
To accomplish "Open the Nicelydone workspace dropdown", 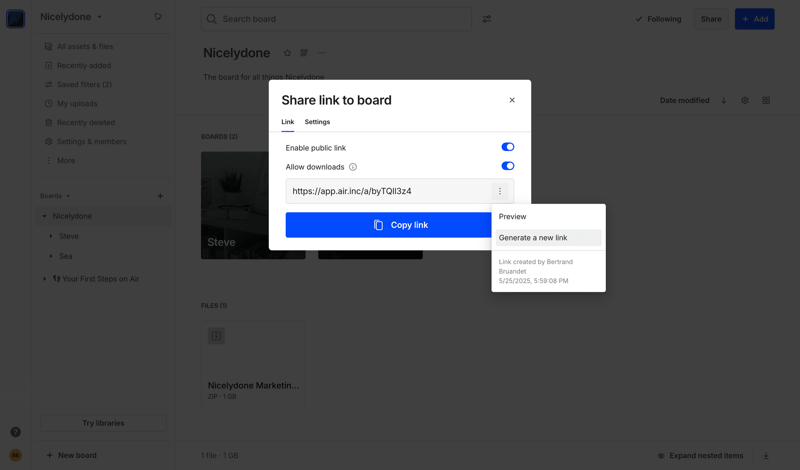I will pos(71,17).
